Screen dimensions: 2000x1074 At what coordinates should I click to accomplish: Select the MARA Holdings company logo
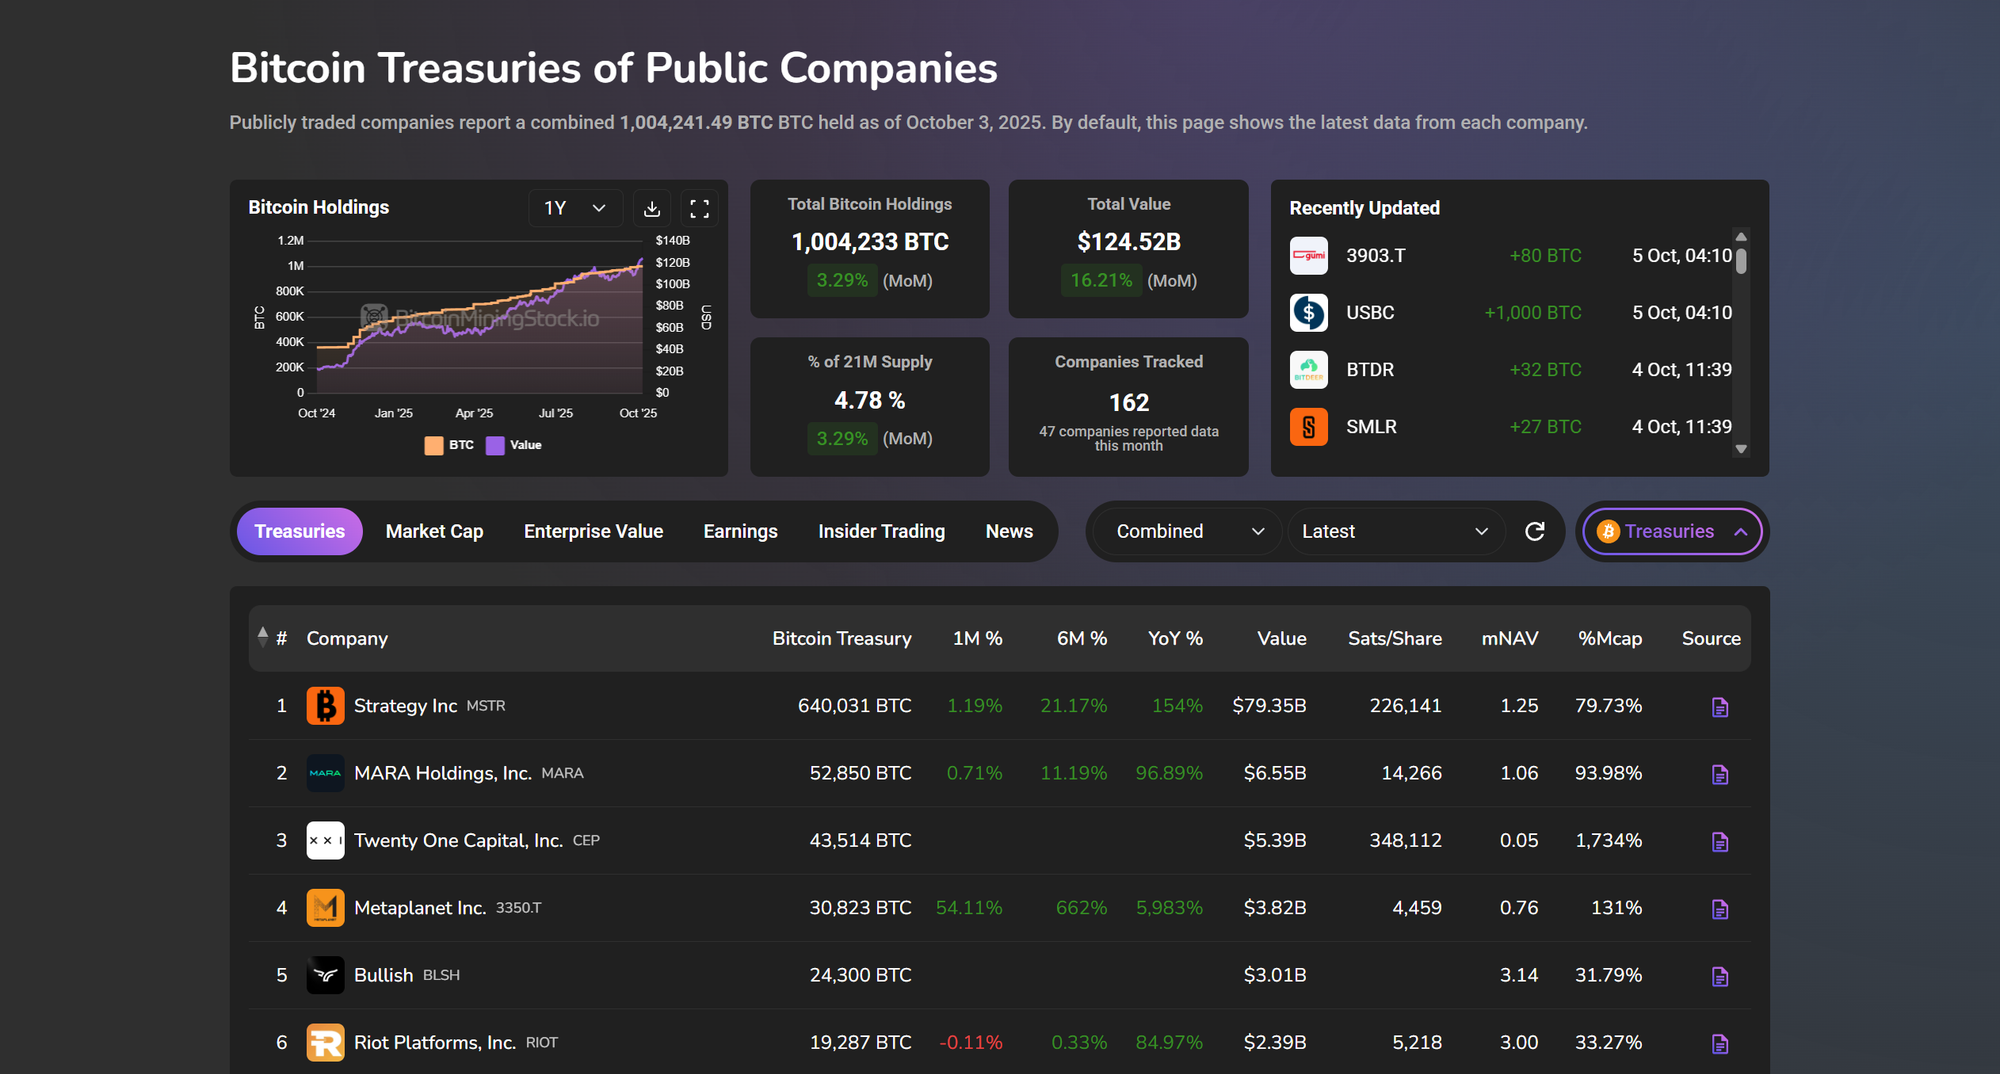pos(325,773)
